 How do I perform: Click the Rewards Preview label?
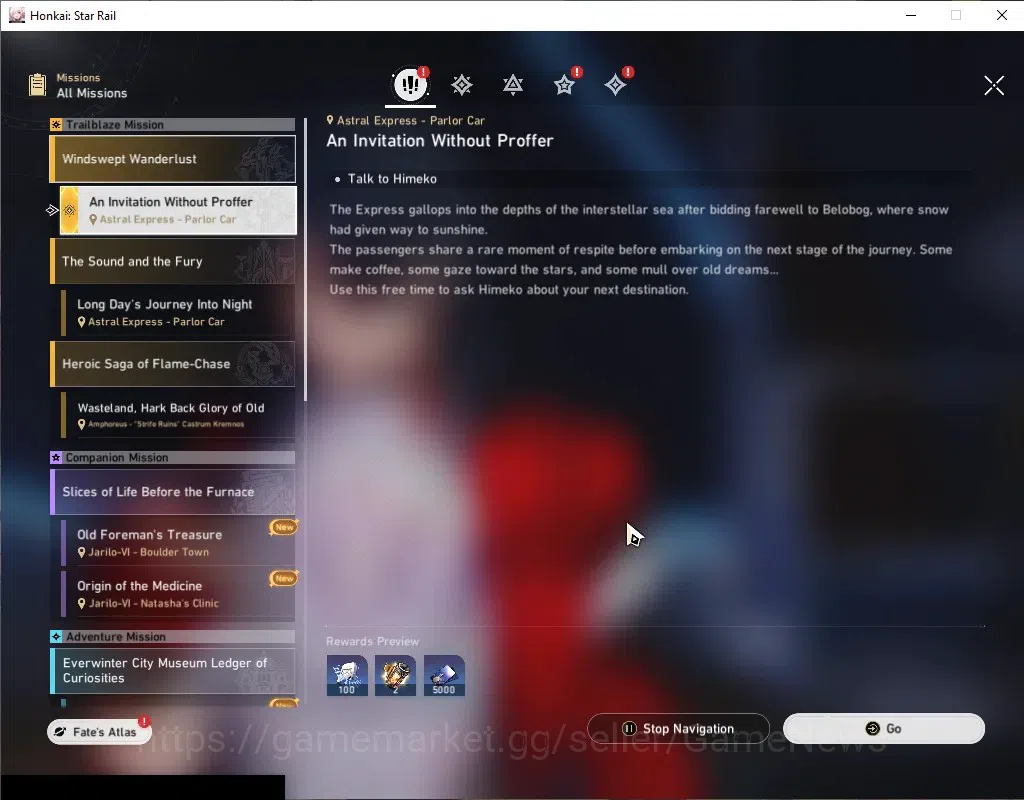click(372, 641)
